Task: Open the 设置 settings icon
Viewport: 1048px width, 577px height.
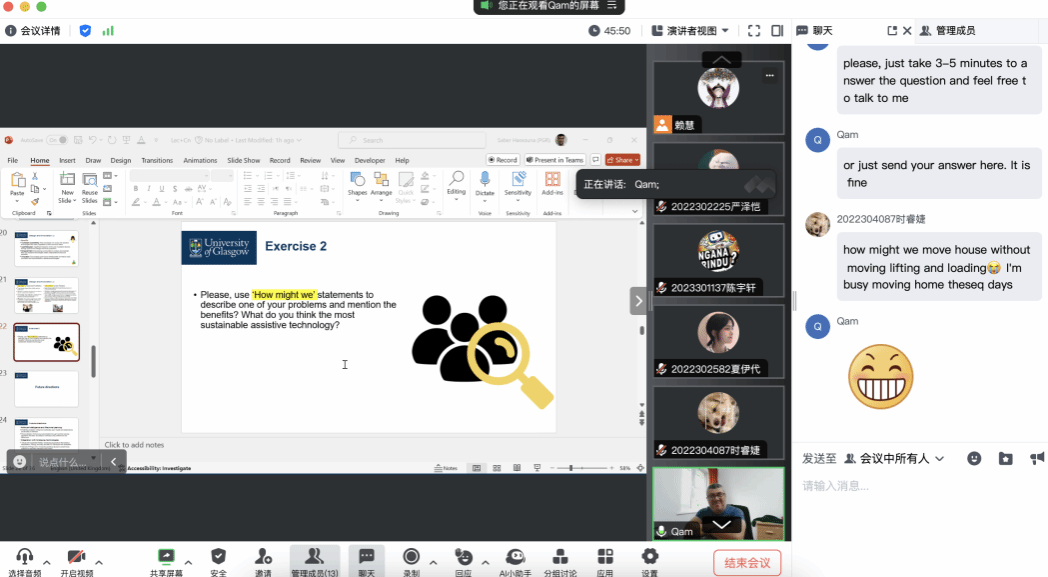Action: [650, 557]
